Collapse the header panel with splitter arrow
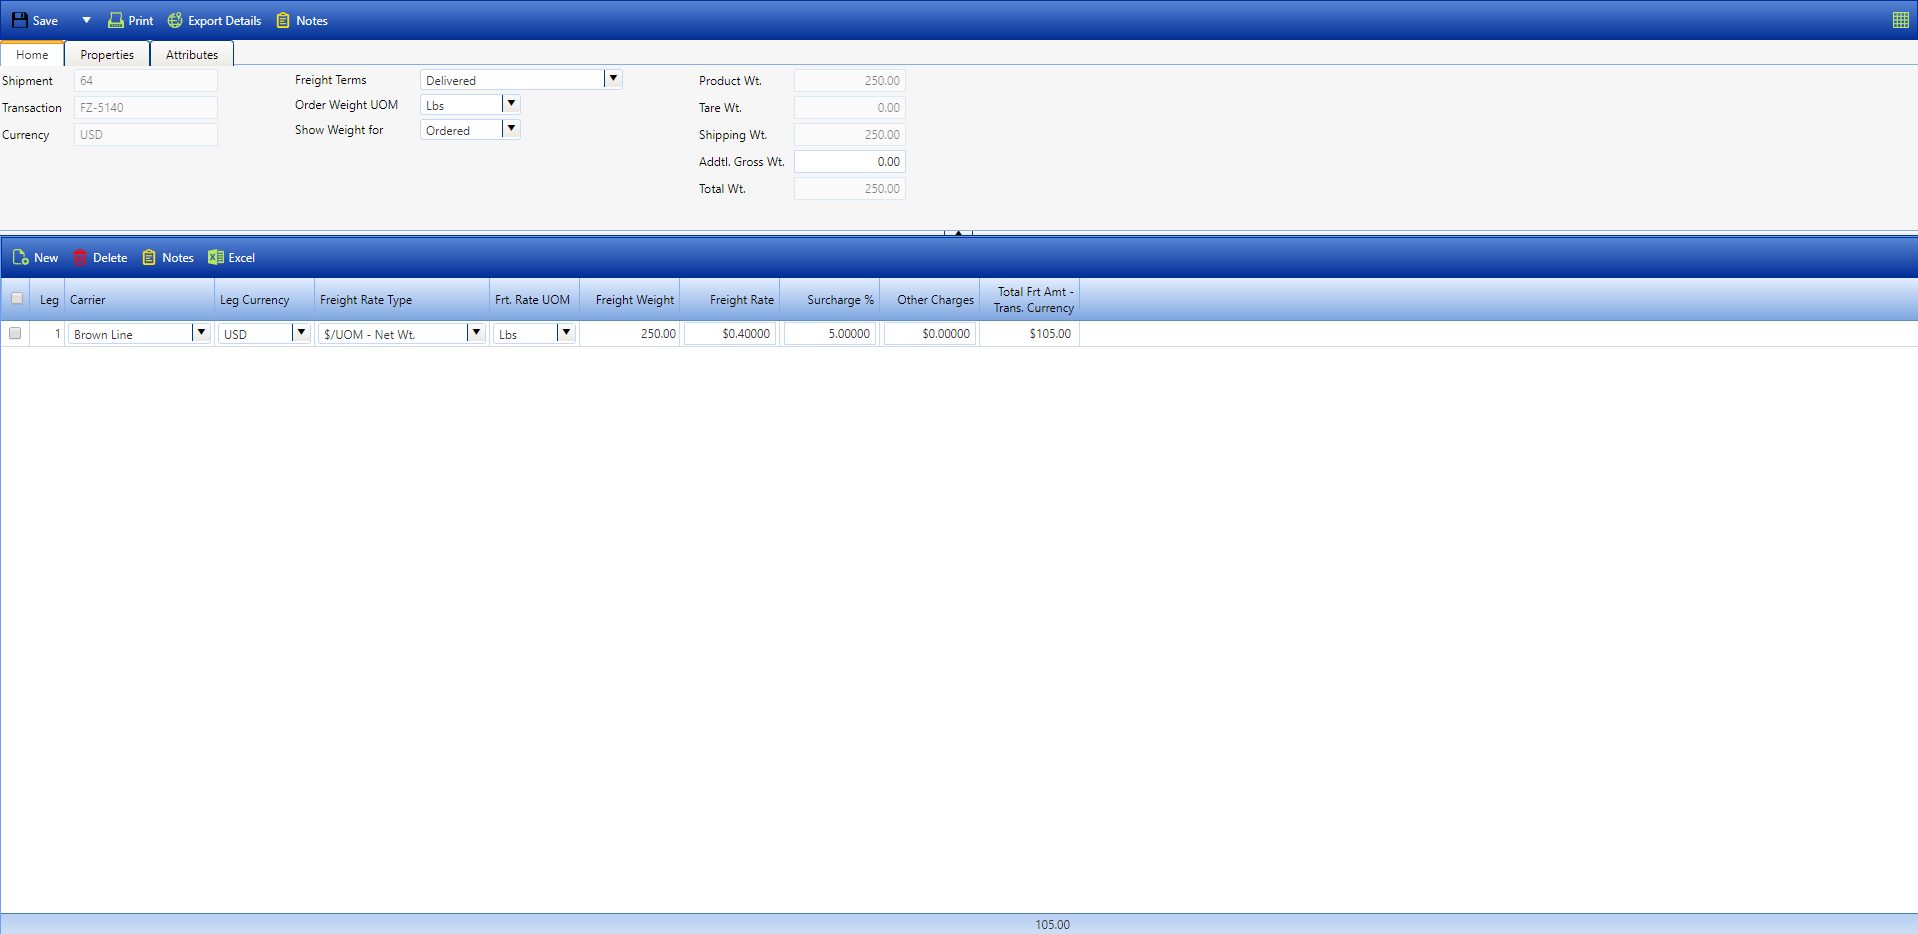 [x=958, y=233]
